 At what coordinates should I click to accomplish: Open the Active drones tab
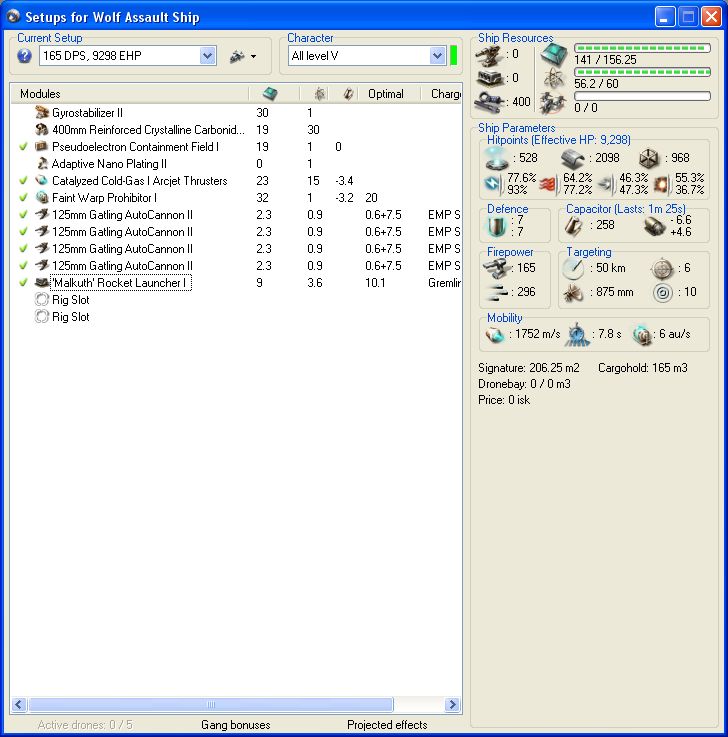pyautogui.click(x=85, y=725)
